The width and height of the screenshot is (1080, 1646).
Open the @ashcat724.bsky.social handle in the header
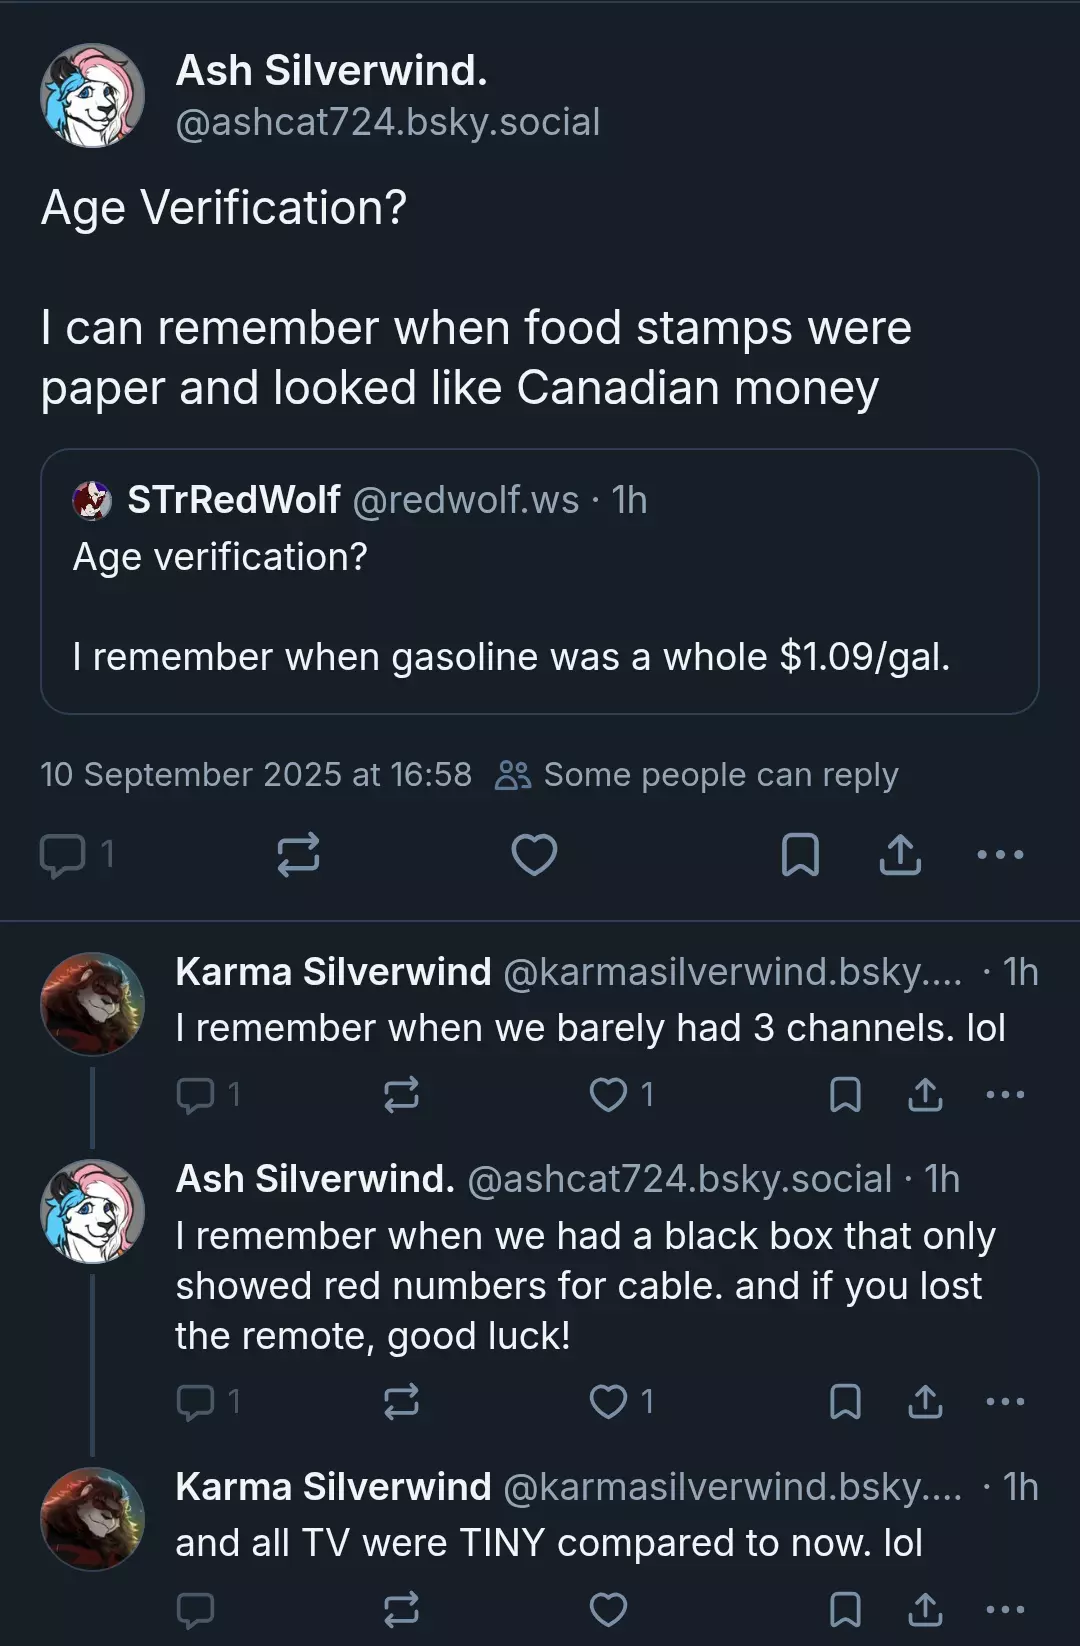click(388, 122)
